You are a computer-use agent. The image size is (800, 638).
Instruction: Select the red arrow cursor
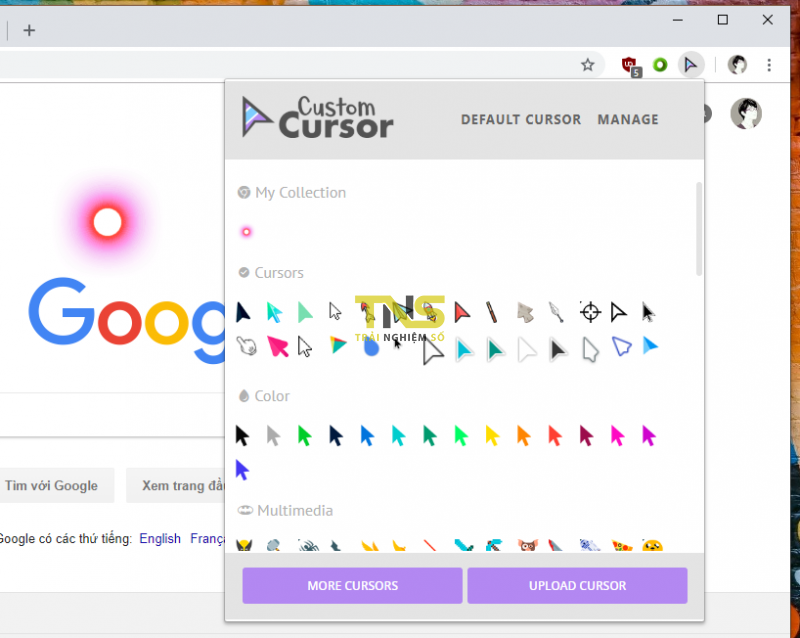tap(461, 311)
